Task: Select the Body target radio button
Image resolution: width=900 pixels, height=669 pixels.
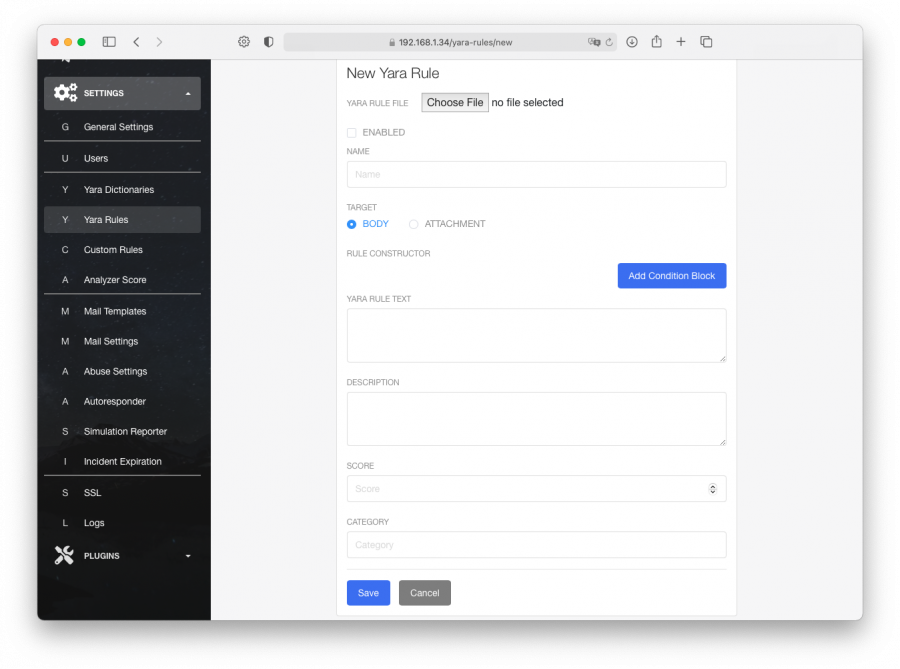Action: click(352, 224)
